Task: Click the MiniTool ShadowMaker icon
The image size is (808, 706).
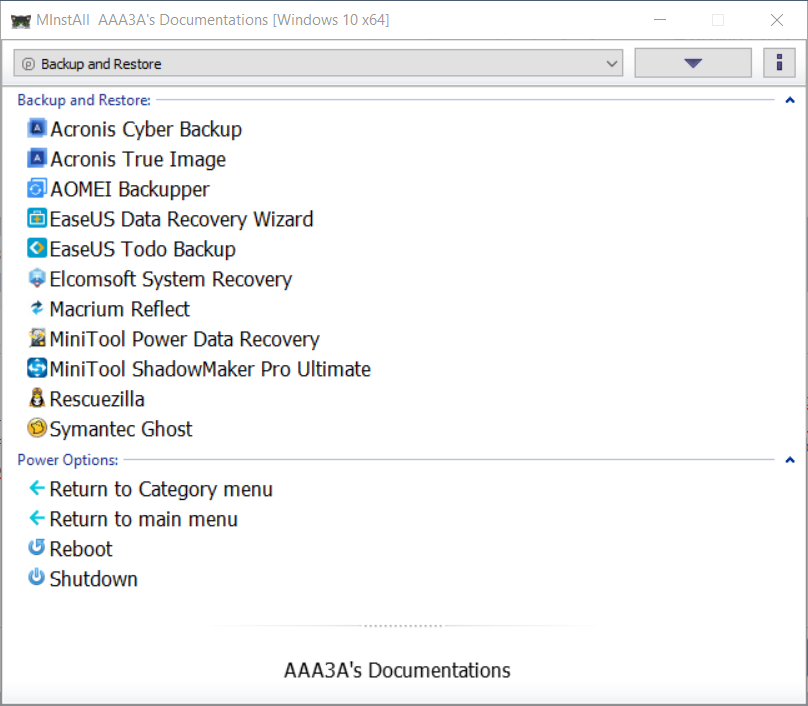Action: (x=37, y=368)
